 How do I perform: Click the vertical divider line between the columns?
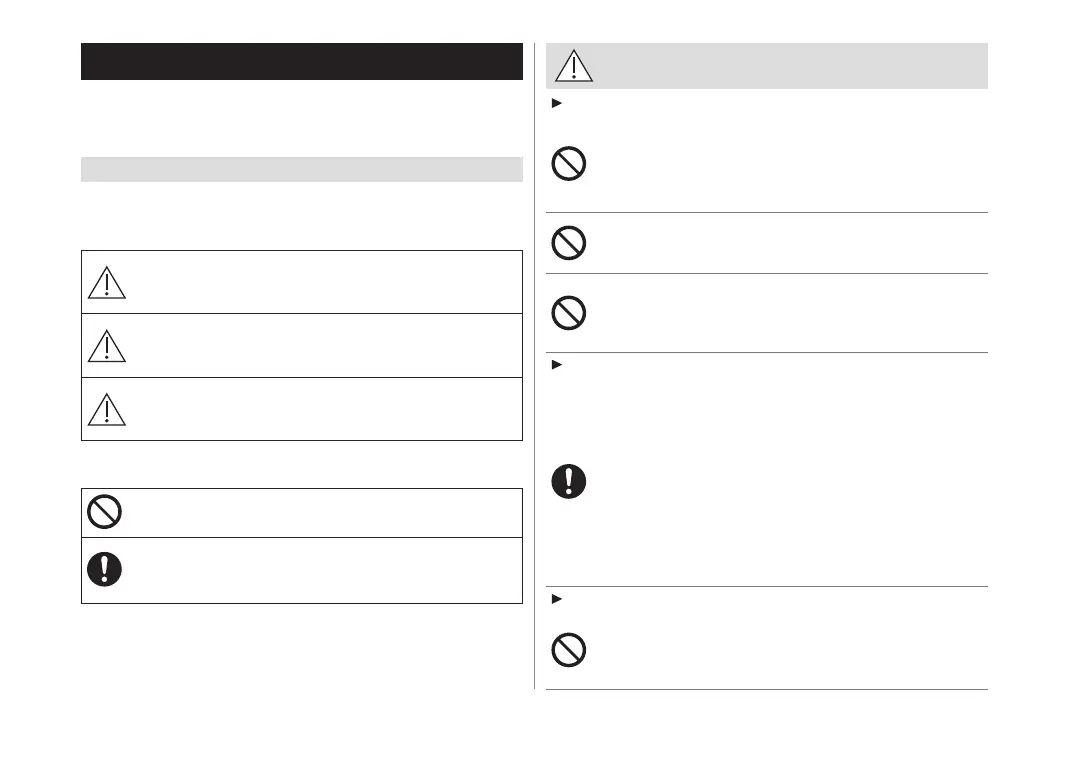pyautogui.click(x=535, y=400)
